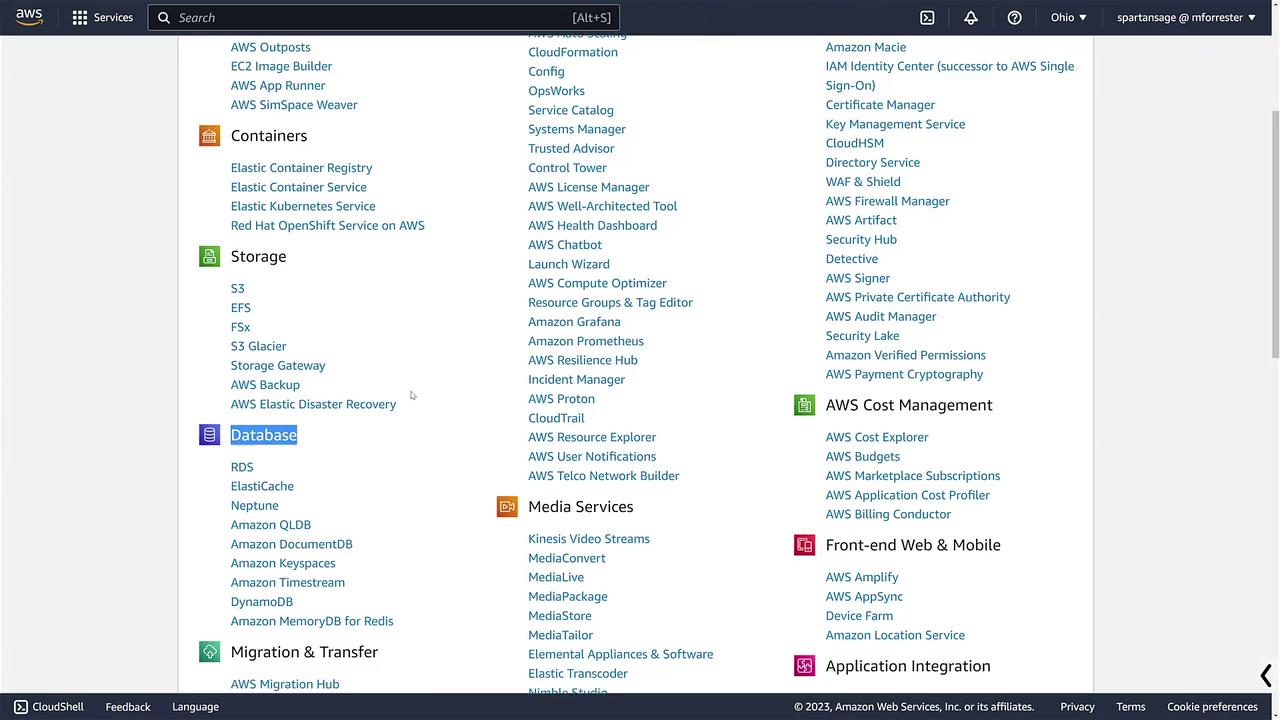Click the Media Services category icon
Image resolution: width=1280 pixels, height=720 pixels.
click(507, 507)
